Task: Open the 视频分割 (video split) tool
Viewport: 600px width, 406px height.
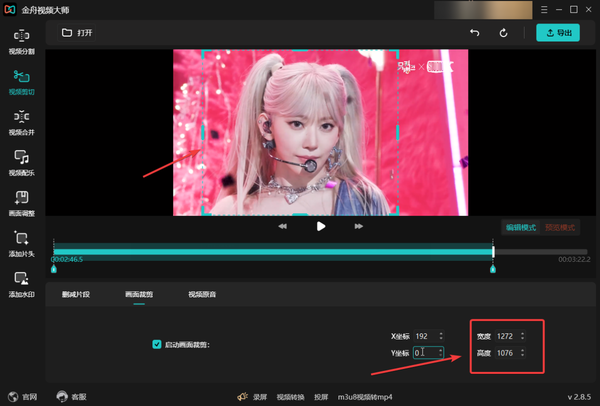Action: click(21, 40)
